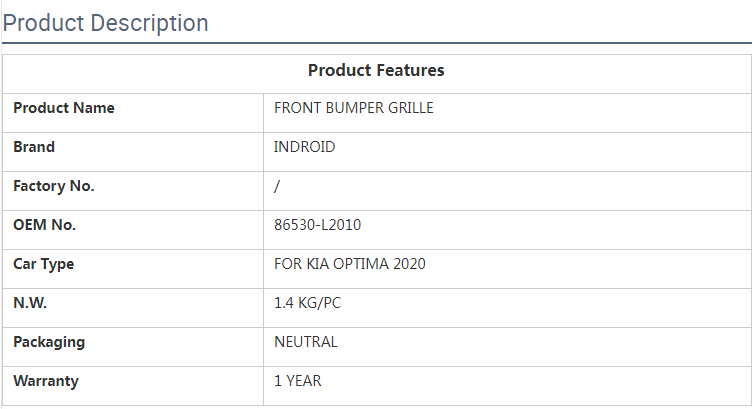
Task: Click the divider line under Product Description
Action: 376,43
